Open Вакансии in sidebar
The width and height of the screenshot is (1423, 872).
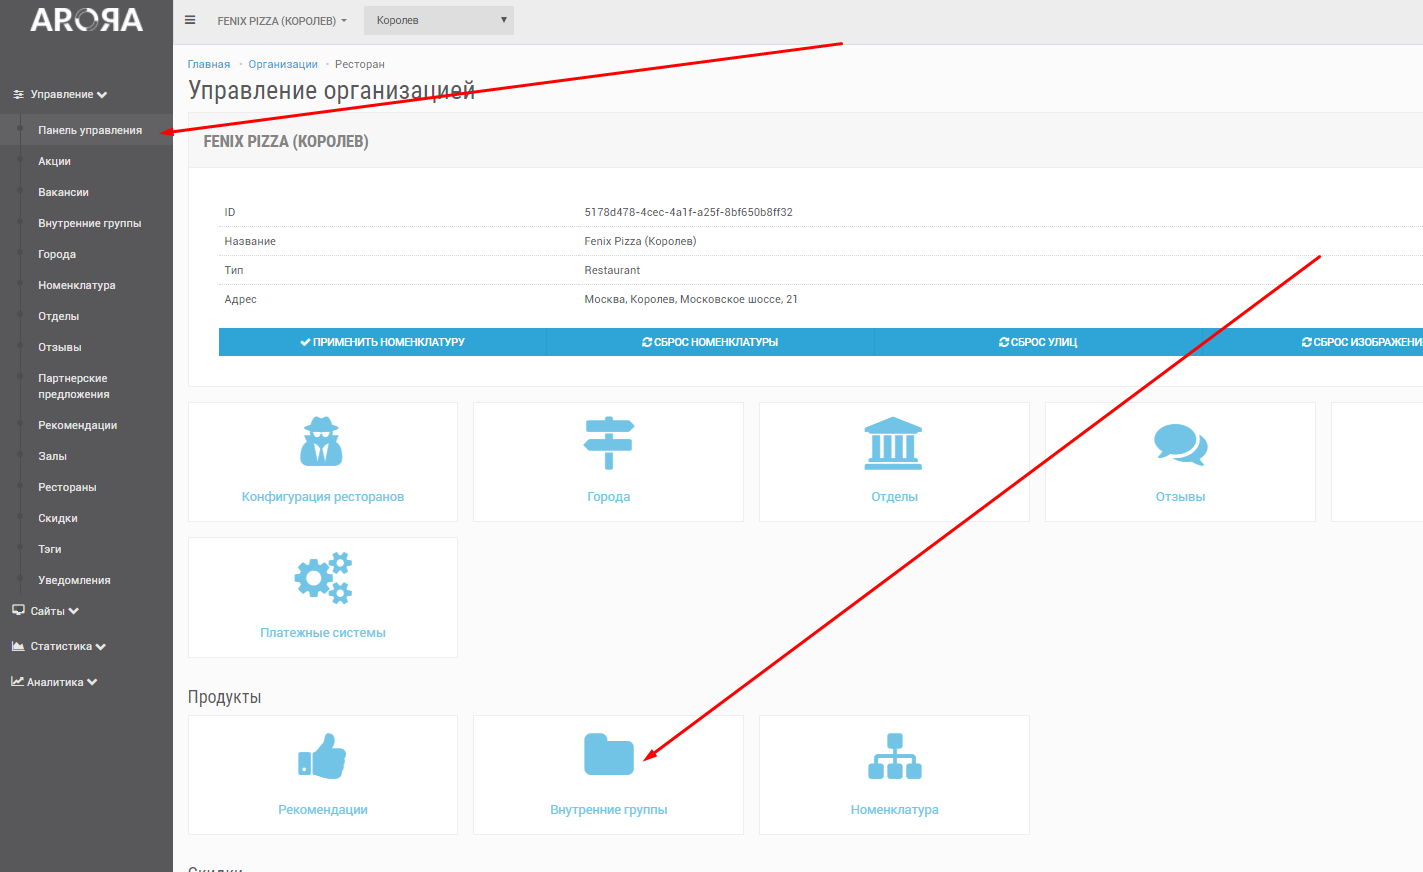point(63,192)
